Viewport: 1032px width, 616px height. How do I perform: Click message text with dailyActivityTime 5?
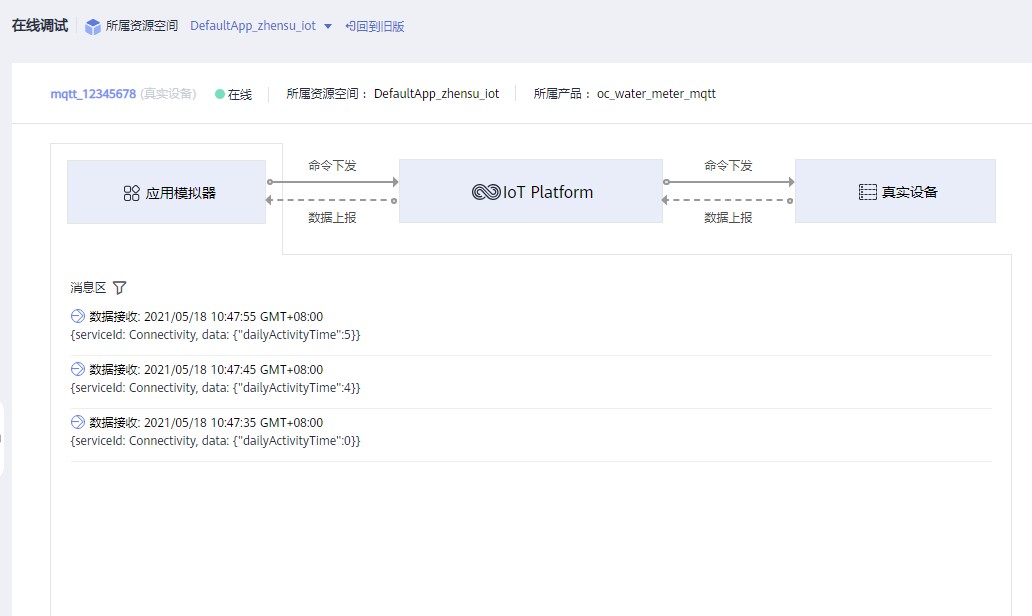tap(215, 334)
